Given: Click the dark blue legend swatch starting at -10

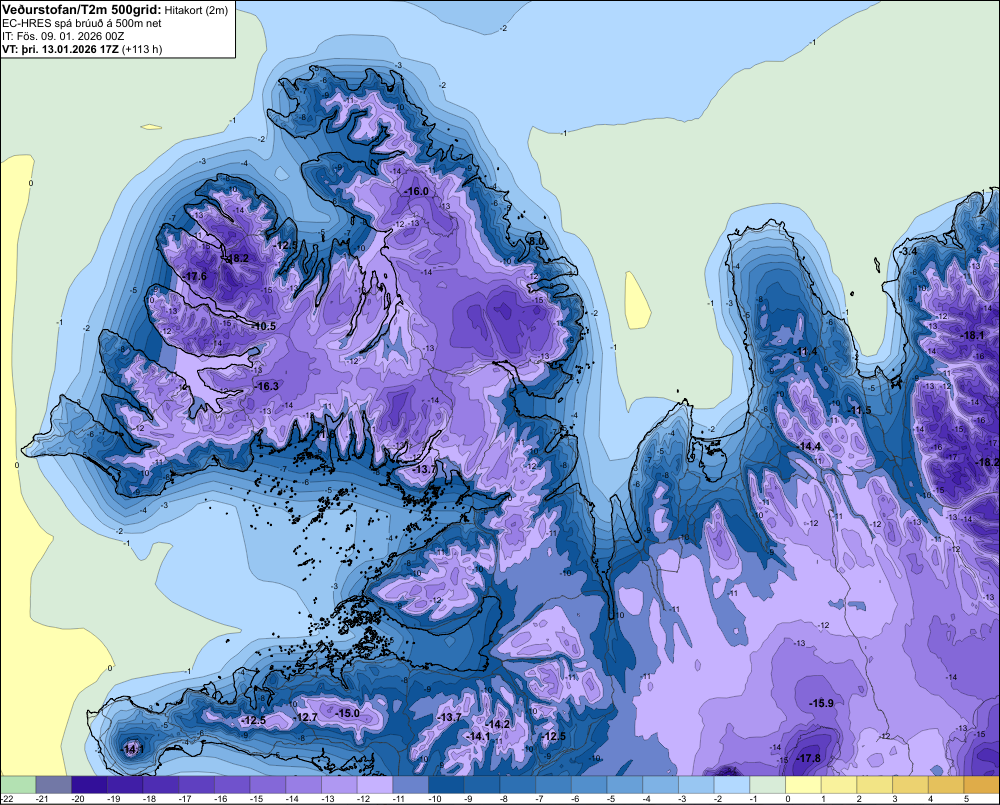Looking at the screenshot, I should click(x=446, y=785).
